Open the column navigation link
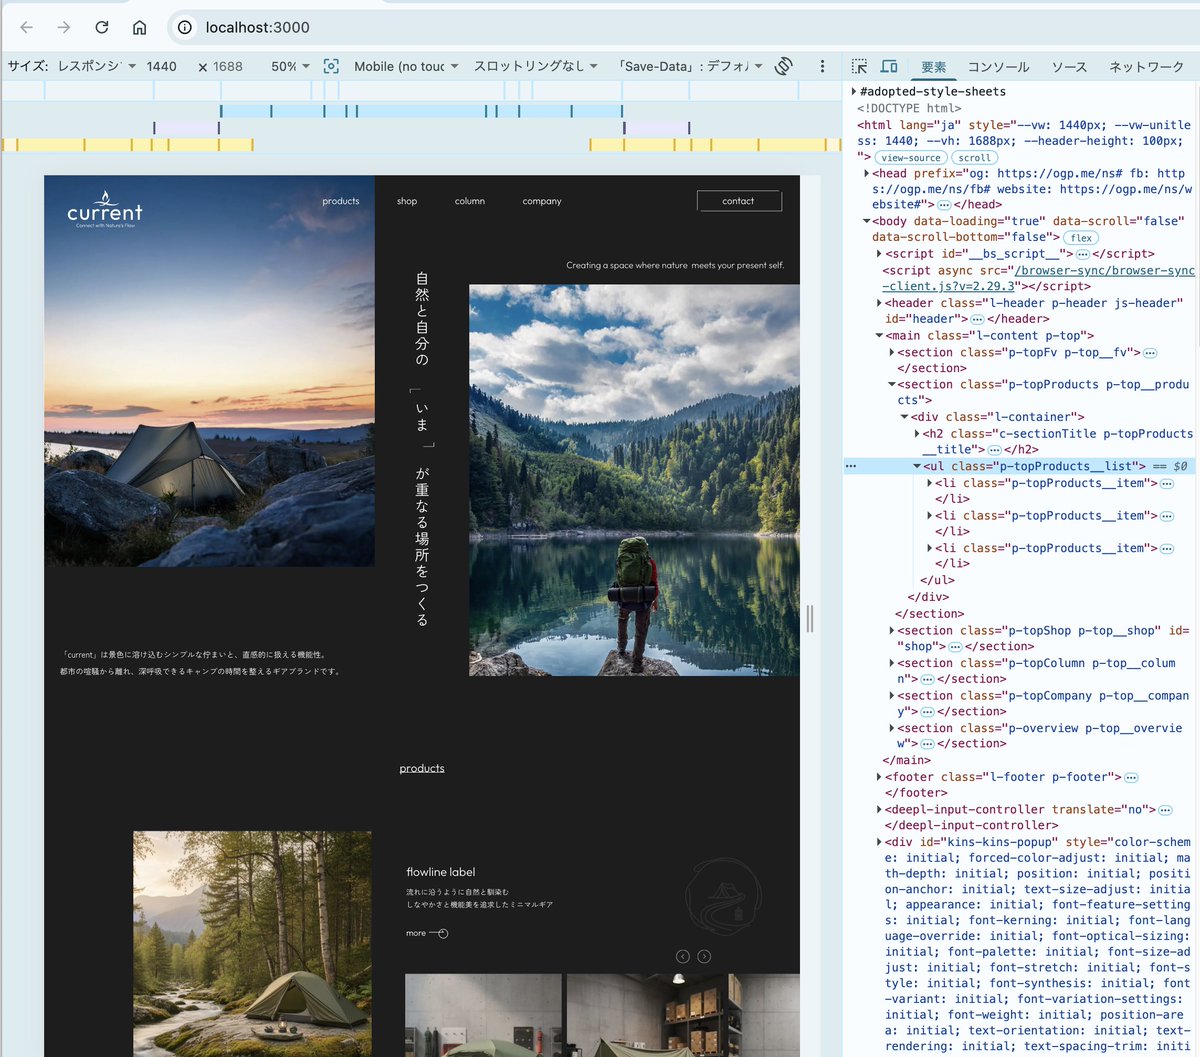The image size is (1200, 1057). 470,201
